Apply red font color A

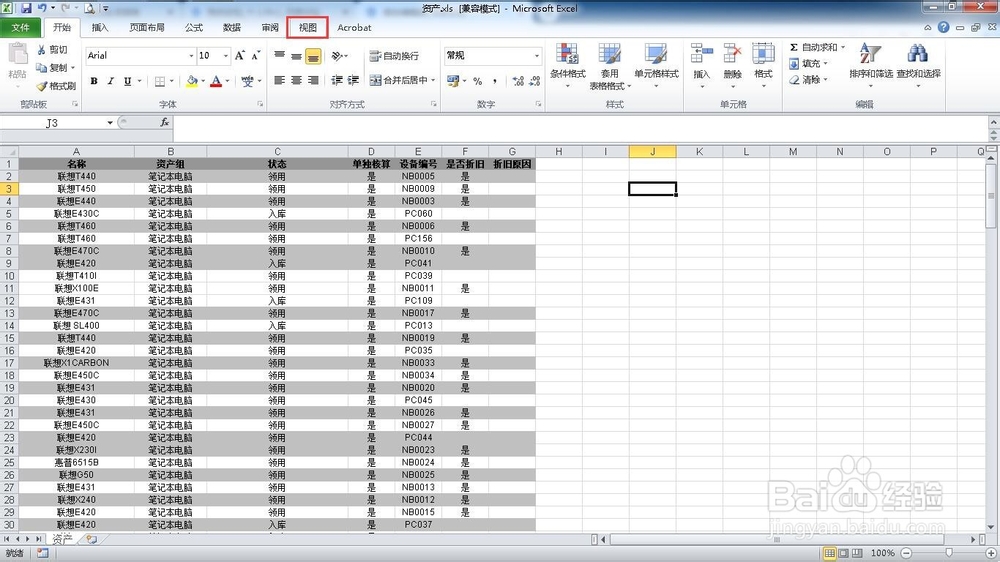pos(216,81)
